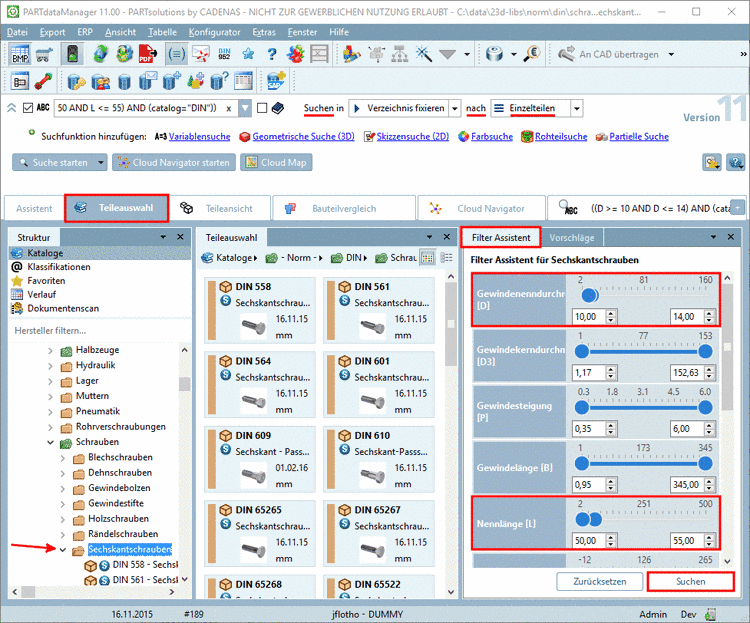Screen dimensions: 750x623
Task: Open the Geometrische Suche (3D) link
Action: [303, 136]
